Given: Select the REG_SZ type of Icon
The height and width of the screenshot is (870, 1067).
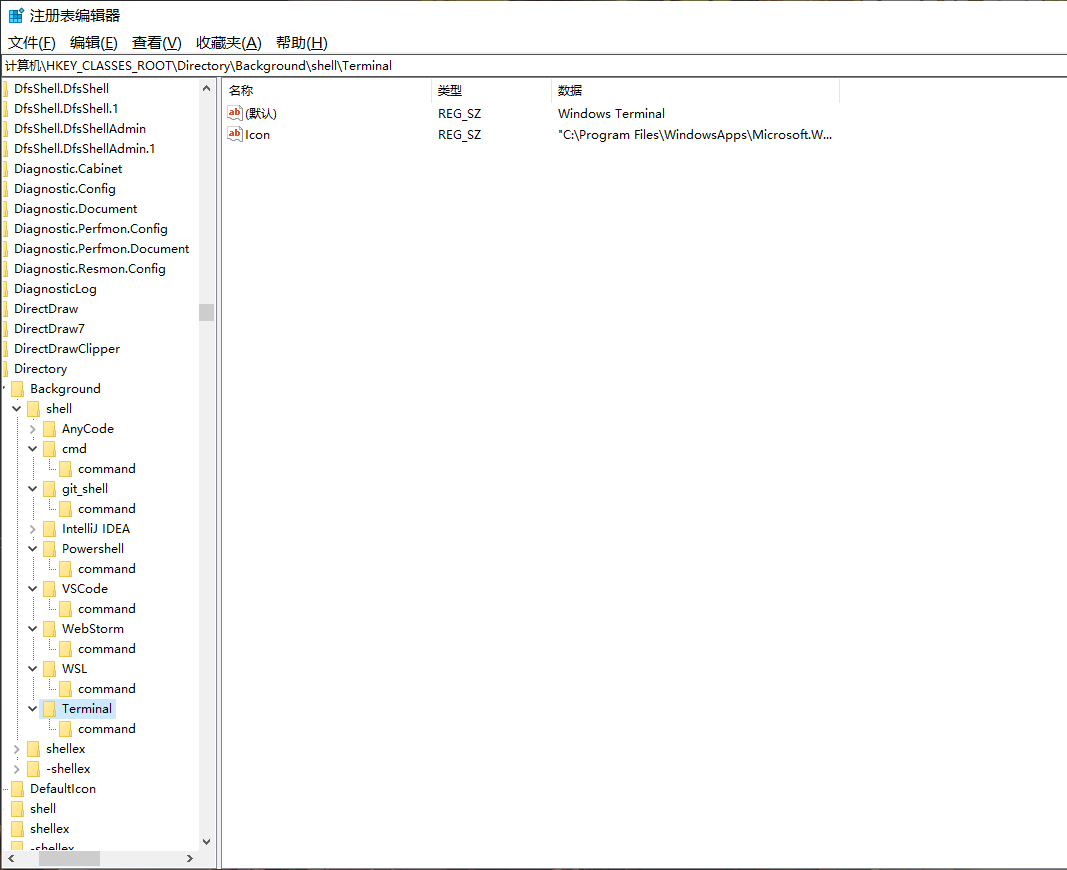Looking at the screenshot, I should point(459,135).
